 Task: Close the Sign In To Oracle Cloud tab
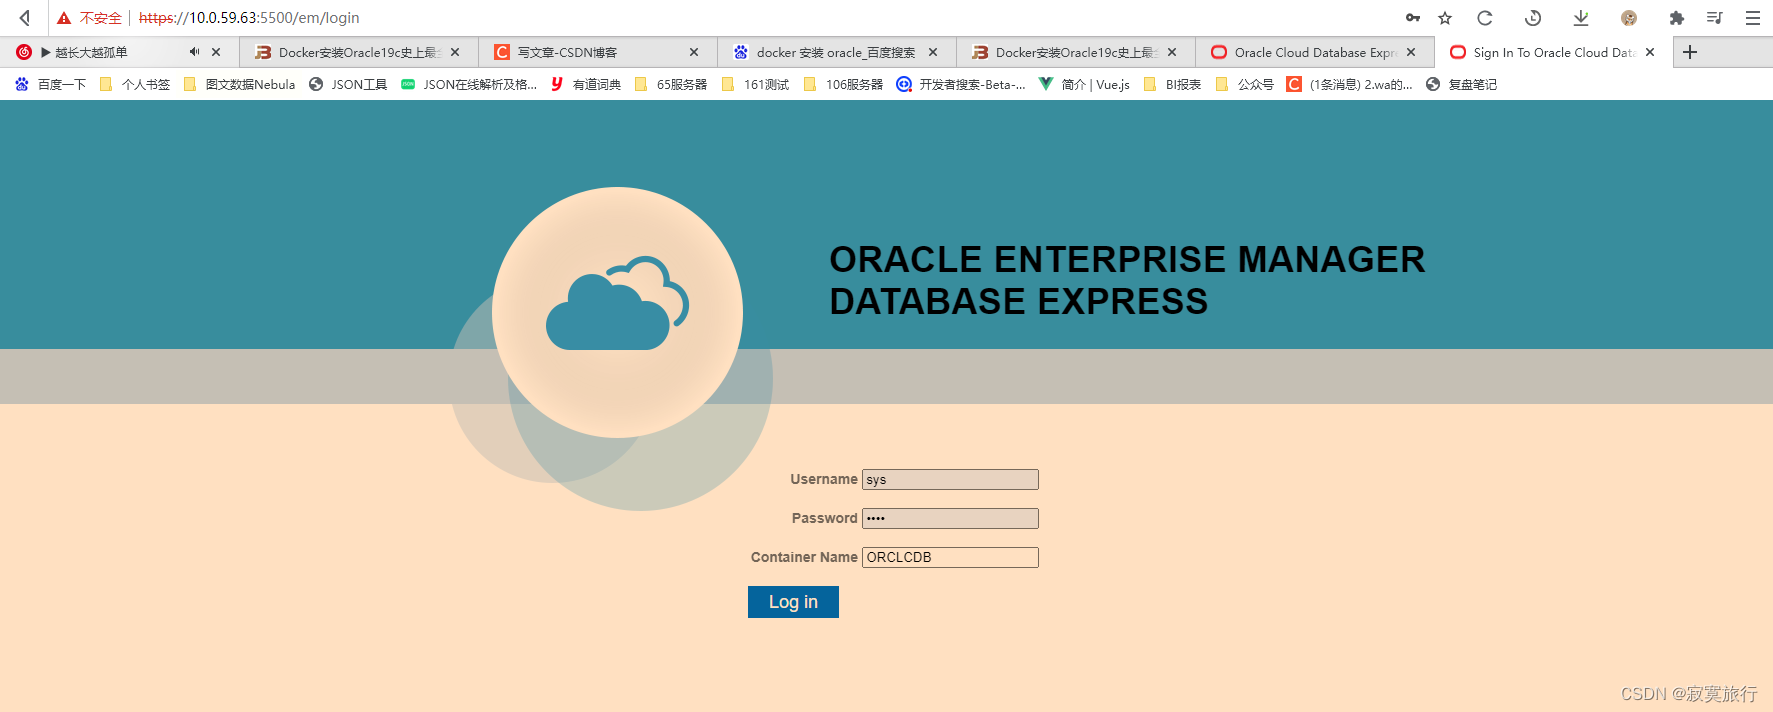(x=1650, y=52)
